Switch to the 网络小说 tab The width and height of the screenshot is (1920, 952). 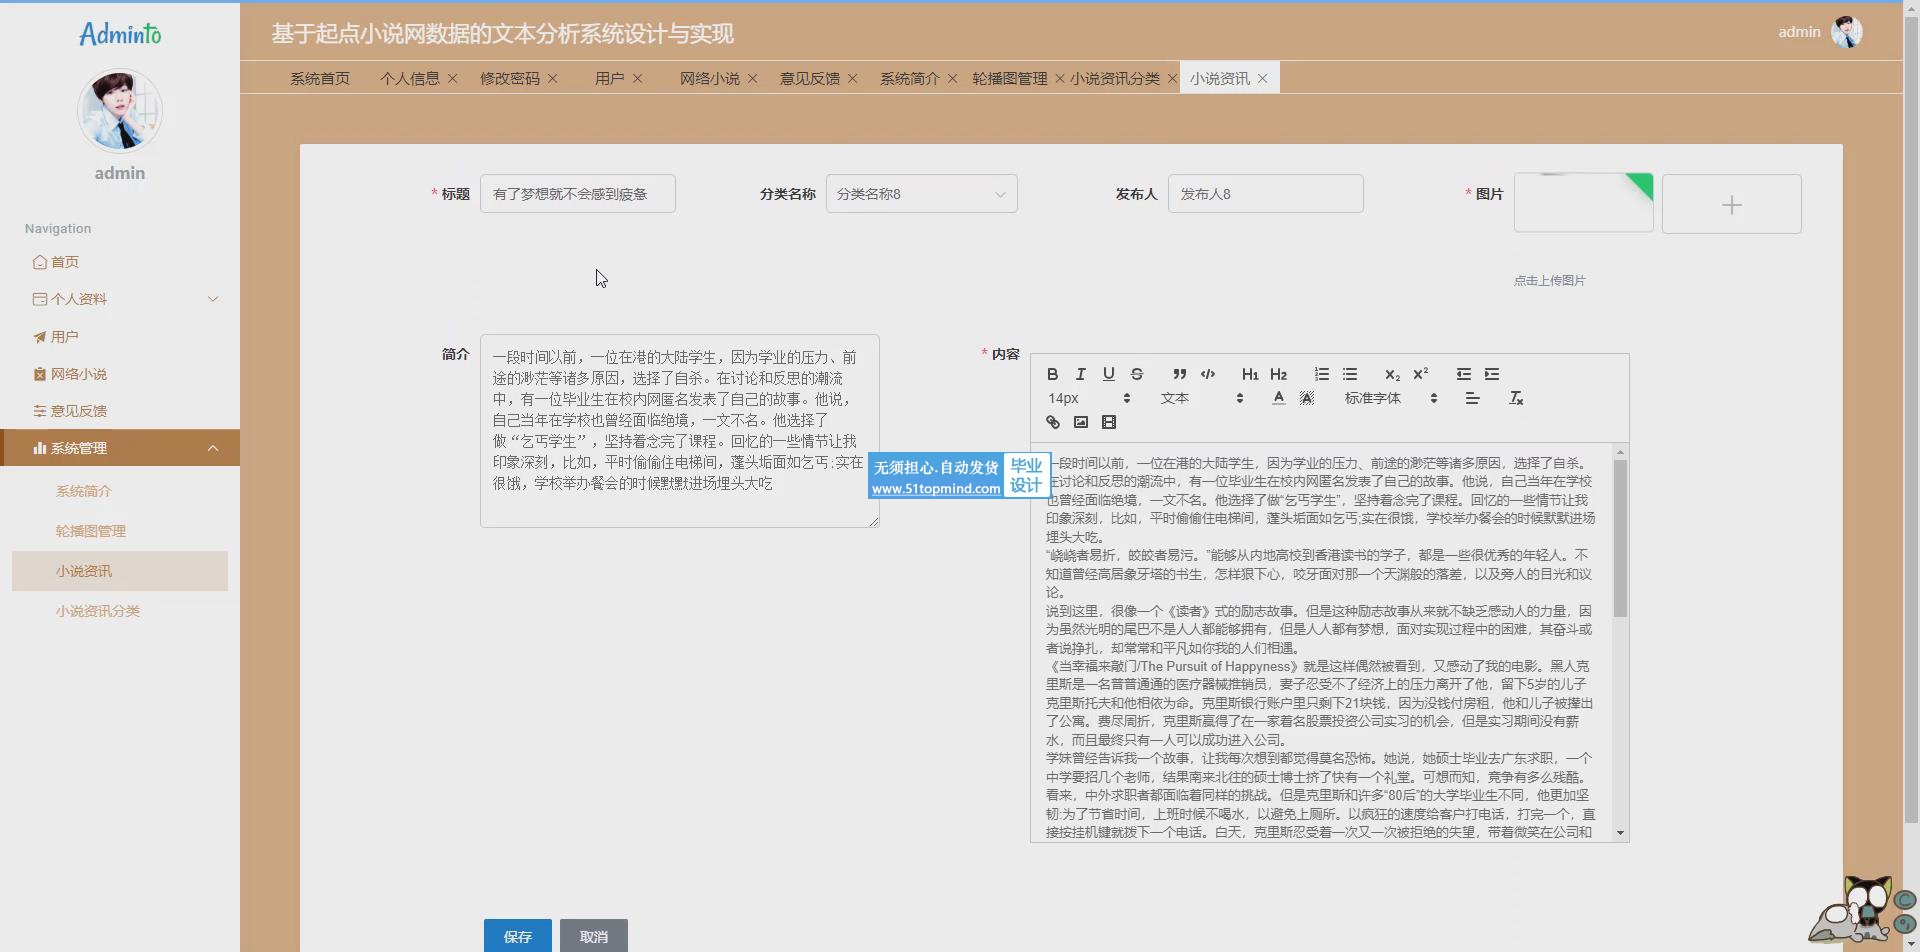tap(709, 78)
